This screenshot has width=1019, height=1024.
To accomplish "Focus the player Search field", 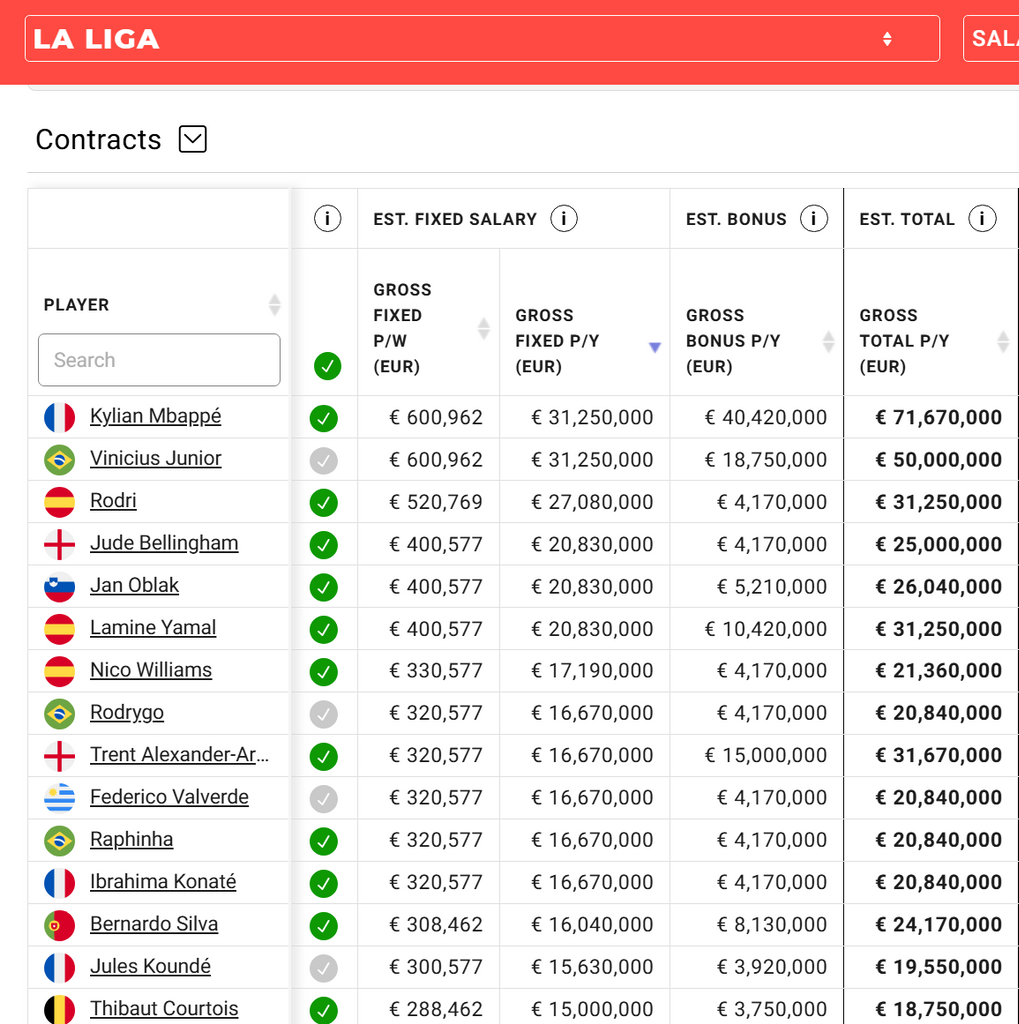I will (159, 360).
